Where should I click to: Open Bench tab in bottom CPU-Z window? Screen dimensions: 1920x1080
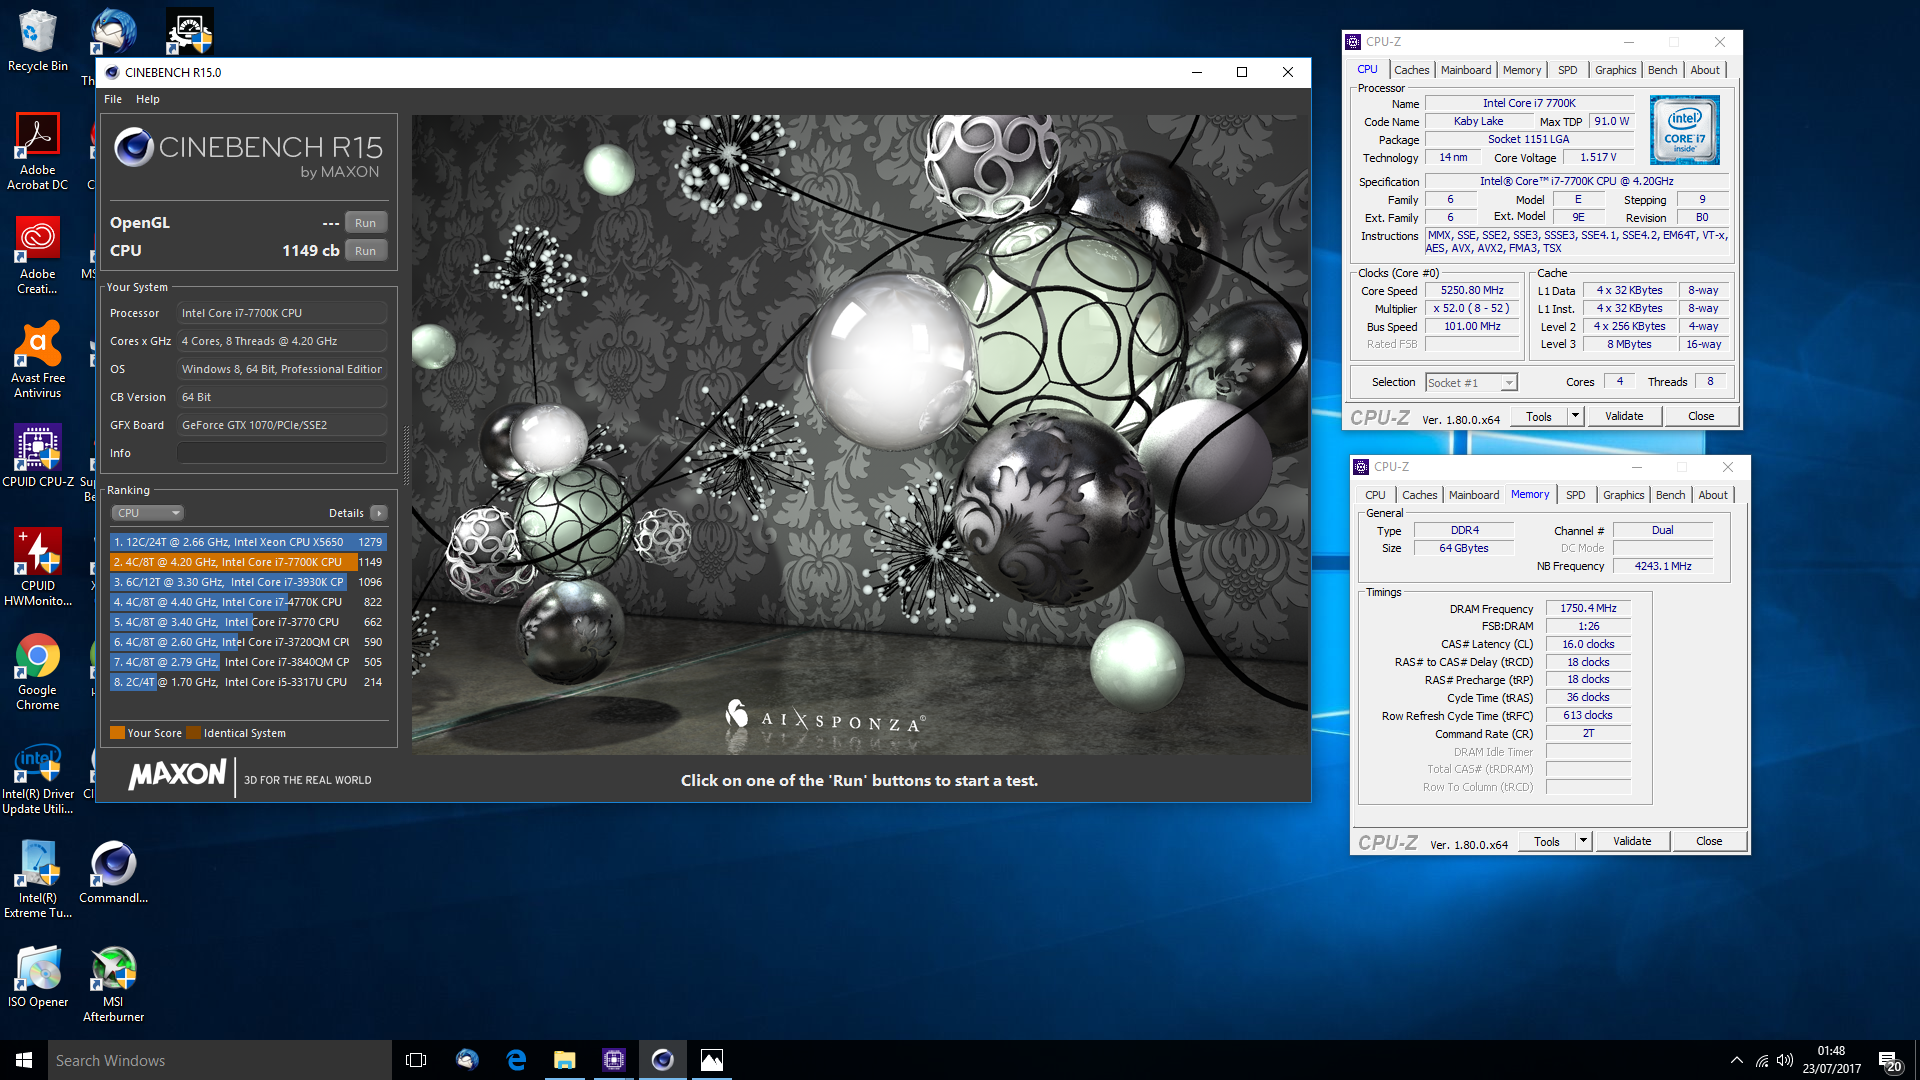pyautogui.click(x=1671, y=495)
